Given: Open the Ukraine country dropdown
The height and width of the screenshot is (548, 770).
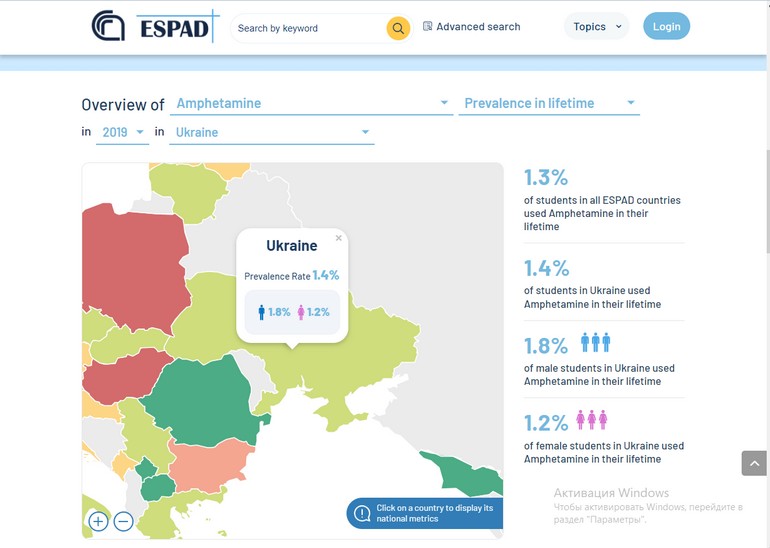Looking at the screenshot, I should click(365, 132).
